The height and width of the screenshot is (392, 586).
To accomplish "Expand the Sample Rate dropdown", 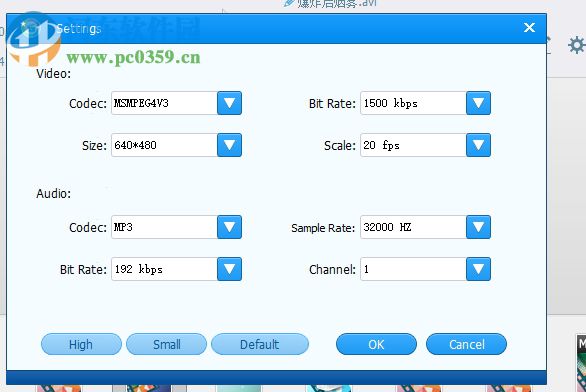I will (478, 227).
